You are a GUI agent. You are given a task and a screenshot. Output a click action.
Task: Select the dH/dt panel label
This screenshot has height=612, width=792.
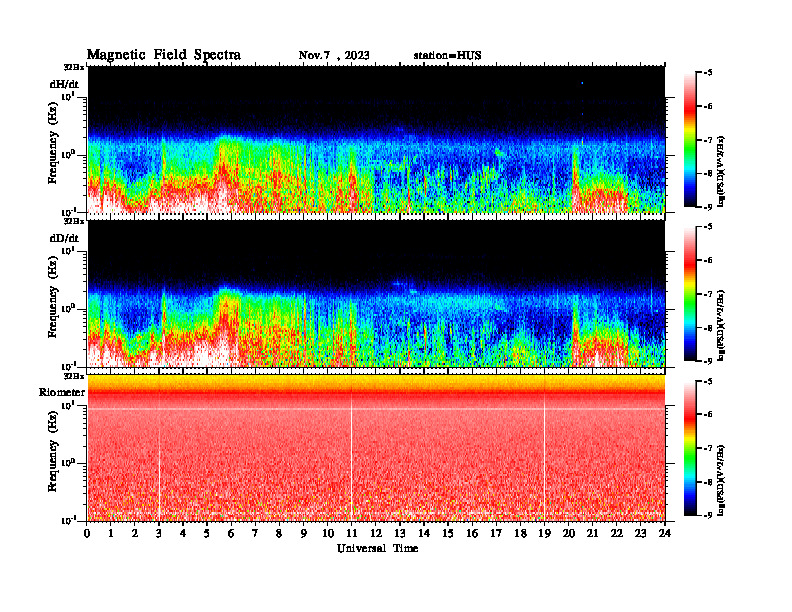coord(64,84)
